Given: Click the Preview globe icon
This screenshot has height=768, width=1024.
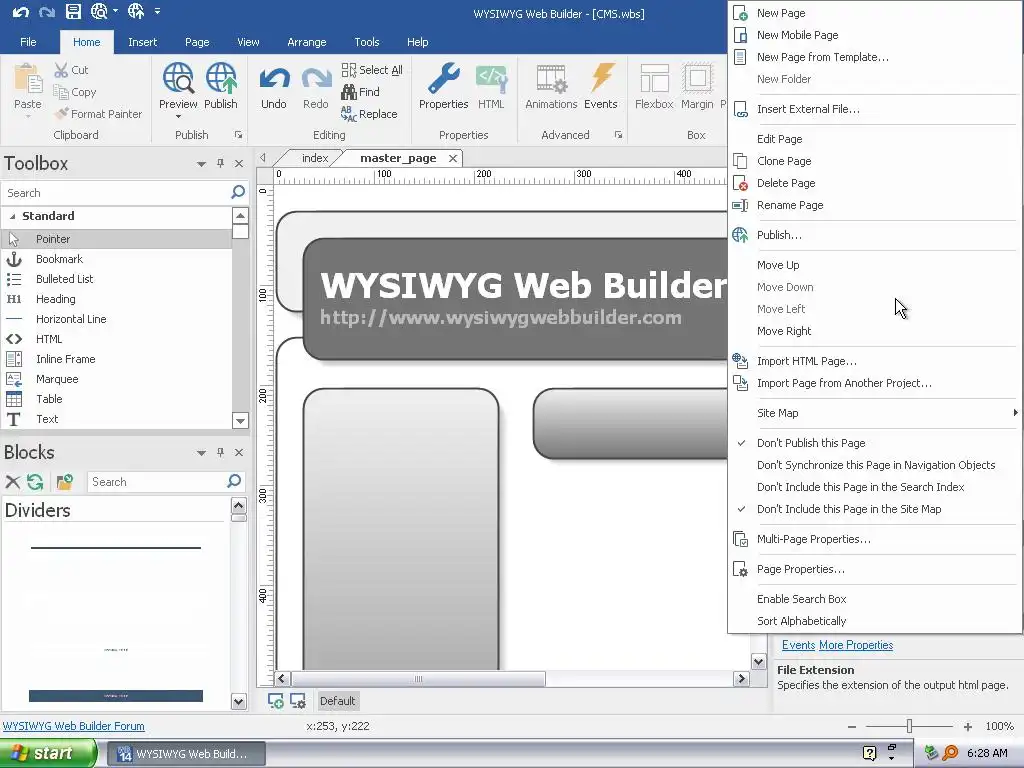Looking at the screenshot, I should click(178, 78).
